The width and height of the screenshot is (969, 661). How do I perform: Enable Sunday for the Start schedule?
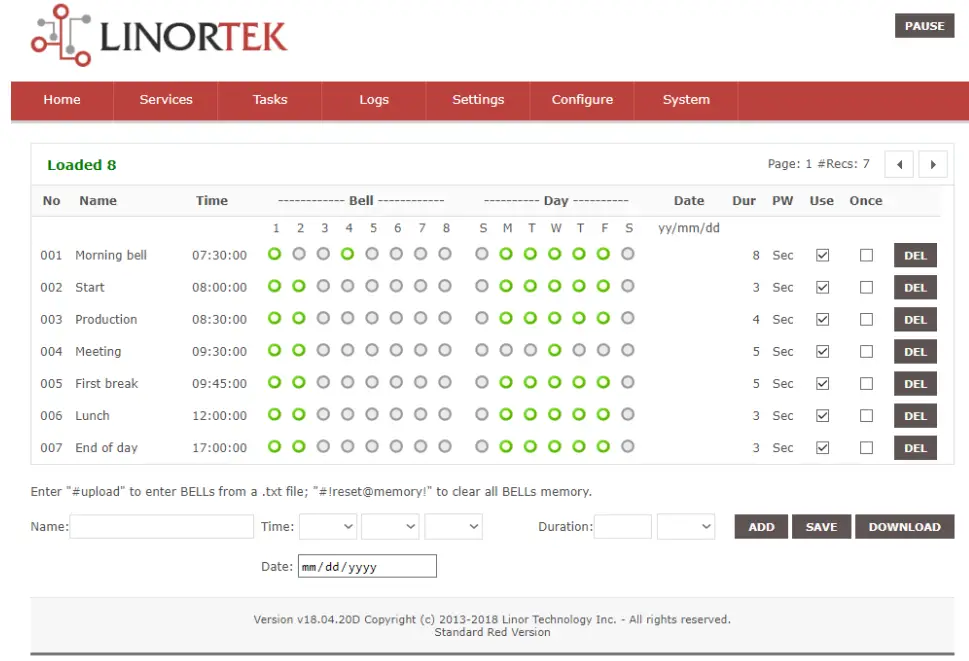click(x=482, y=287)
